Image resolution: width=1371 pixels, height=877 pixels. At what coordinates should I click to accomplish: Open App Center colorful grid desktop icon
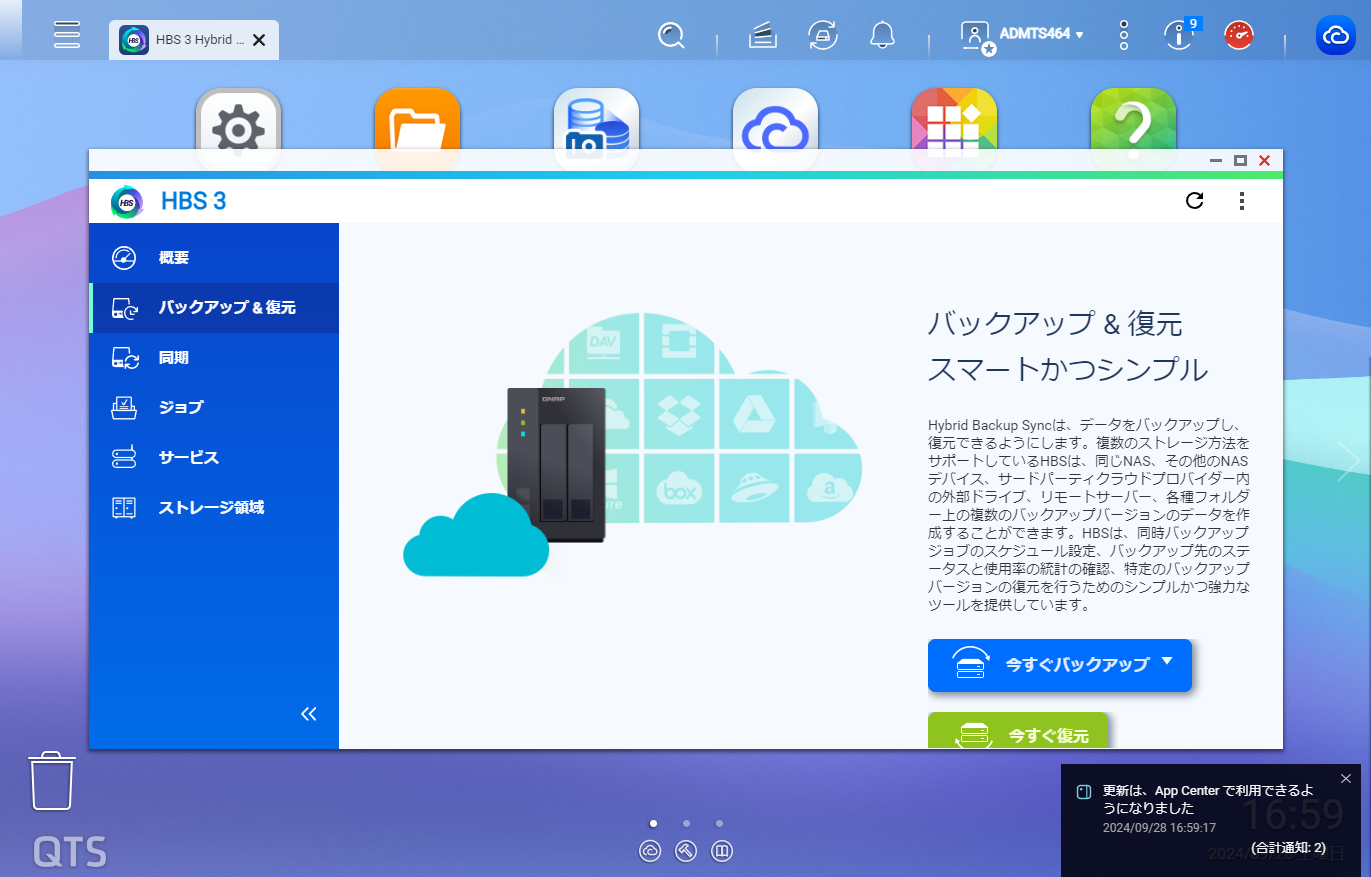point(954,120)
